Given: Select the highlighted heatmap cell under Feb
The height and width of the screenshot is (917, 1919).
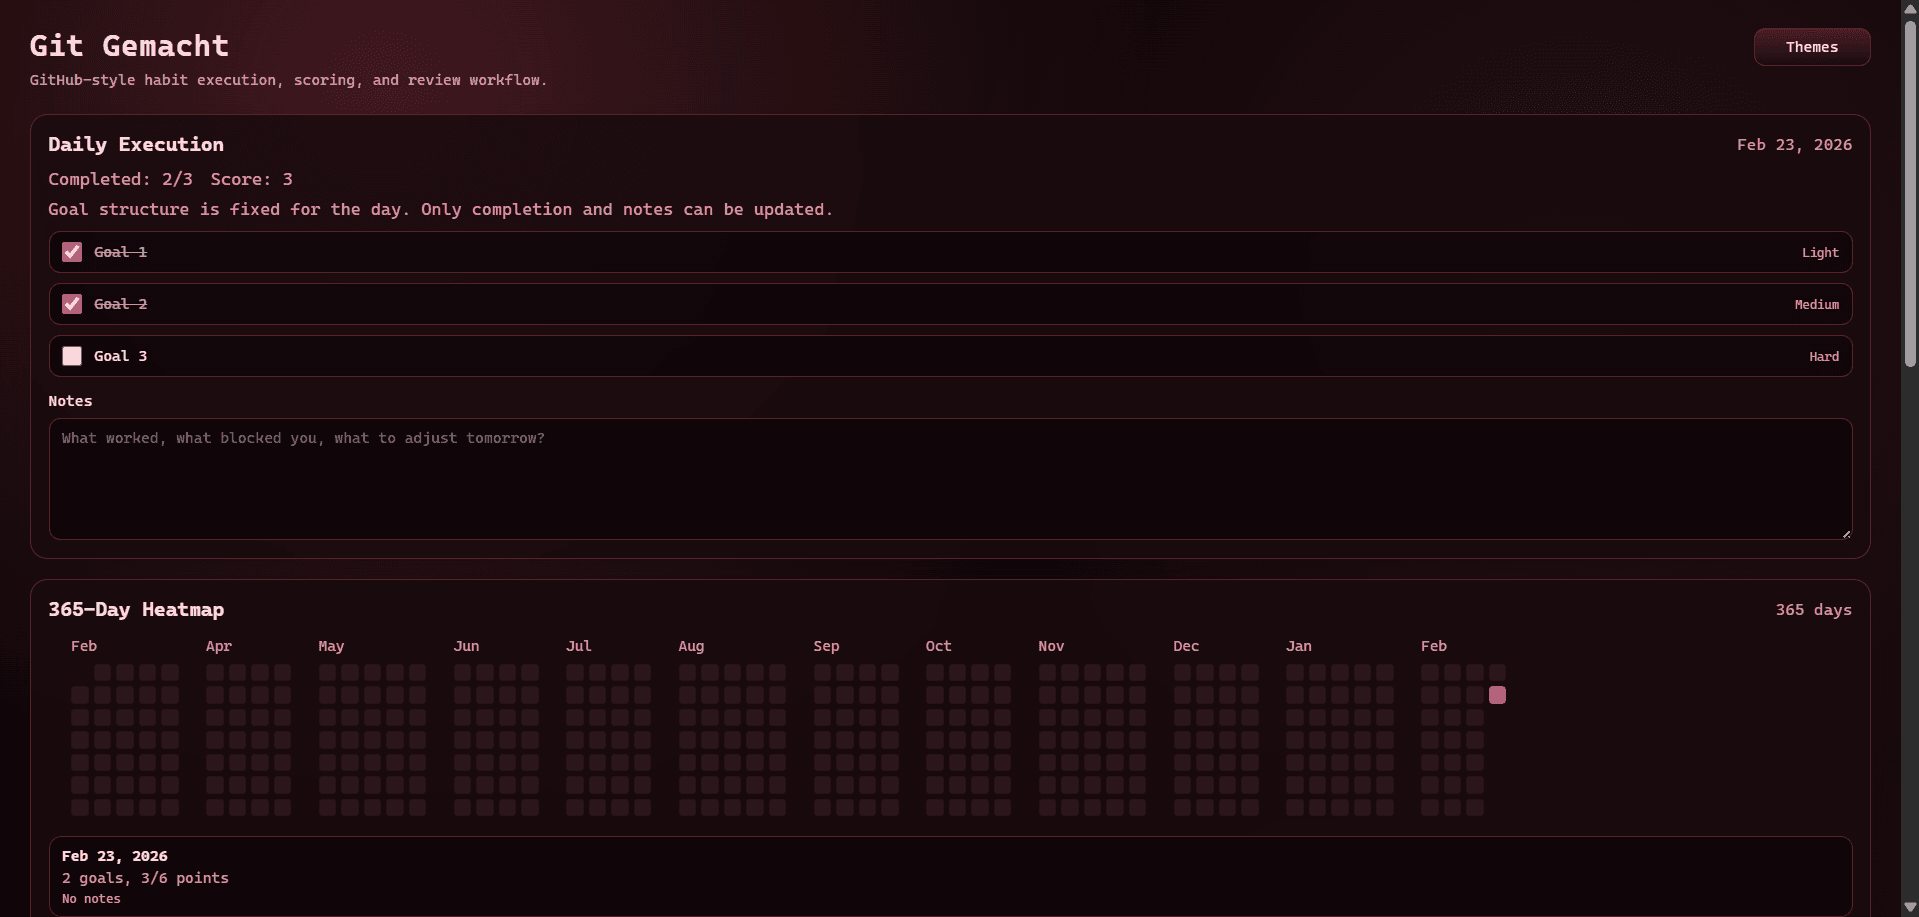Looking at the screenshot, I should point(1497,694).
